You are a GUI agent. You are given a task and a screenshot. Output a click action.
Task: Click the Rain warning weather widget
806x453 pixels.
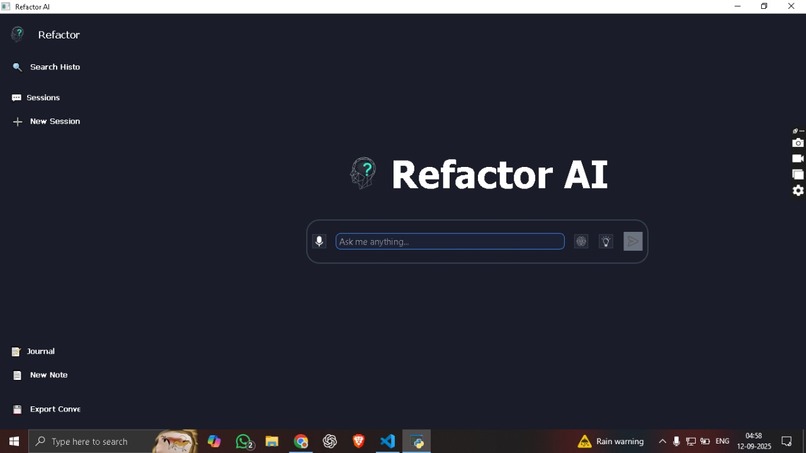[610, 441]
